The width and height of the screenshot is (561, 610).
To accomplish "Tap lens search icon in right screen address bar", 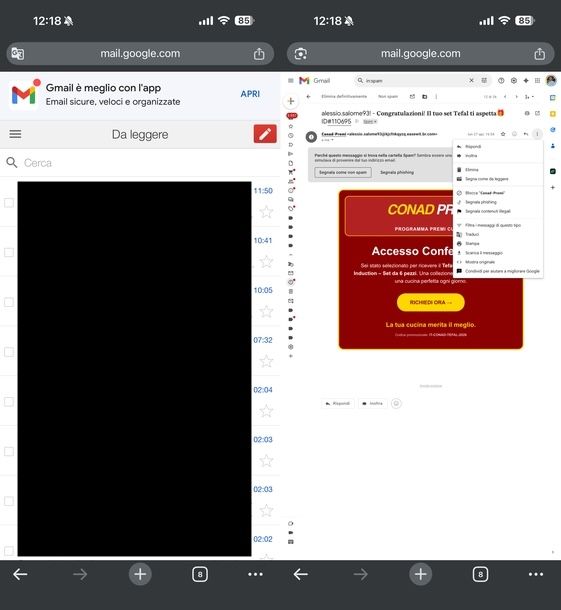I will (x=300, y=54).
